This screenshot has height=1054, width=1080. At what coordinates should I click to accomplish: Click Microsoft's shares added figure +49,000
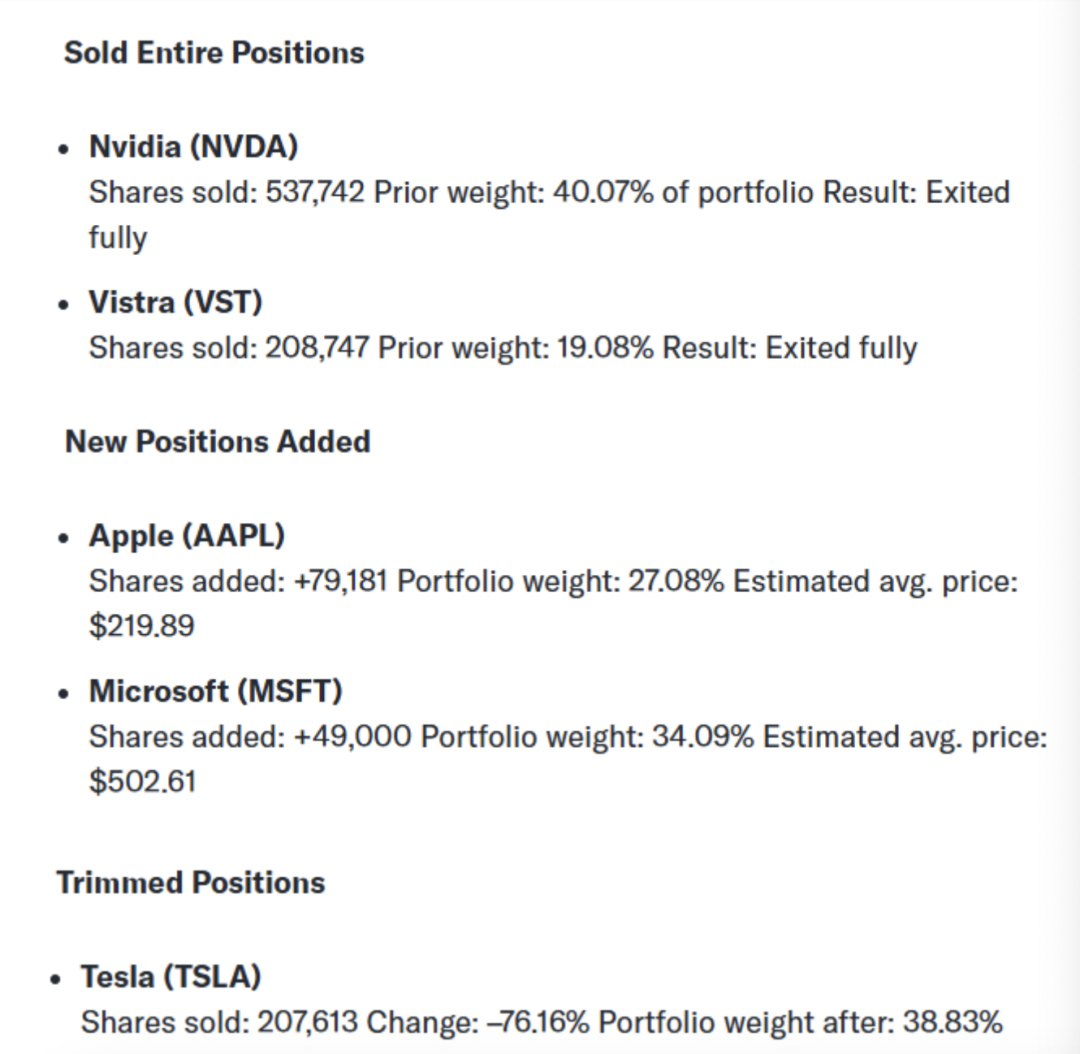353,737
